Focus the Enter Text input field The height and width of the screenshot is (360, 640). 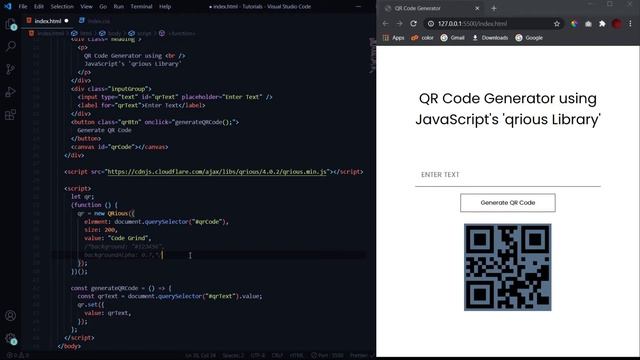coord(507,175)
